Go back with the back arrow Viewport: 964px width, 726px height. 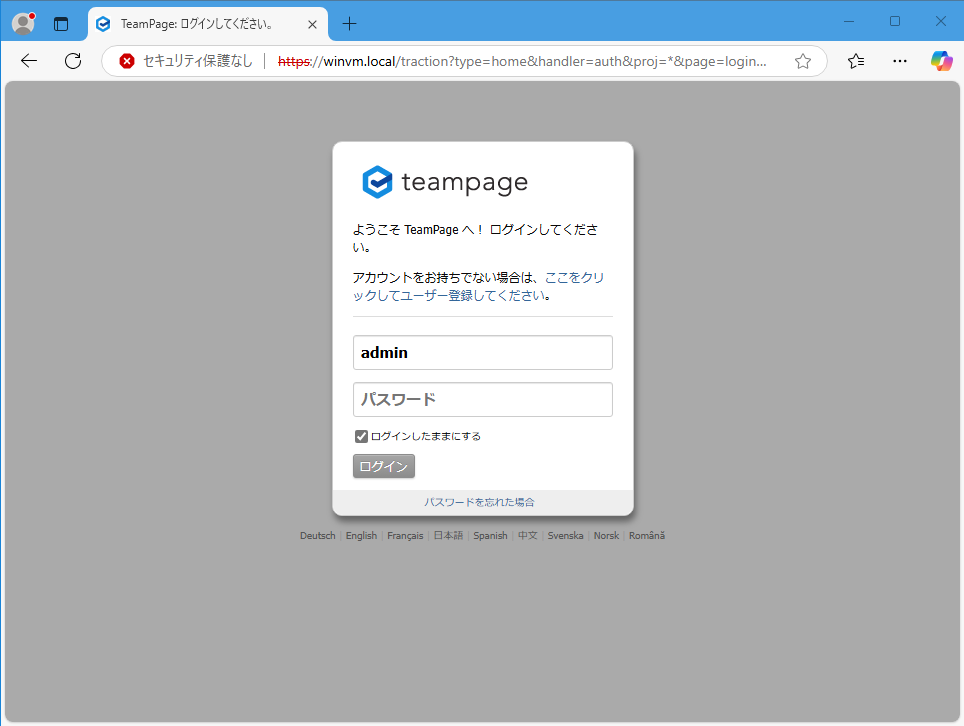tap(29, 61)
